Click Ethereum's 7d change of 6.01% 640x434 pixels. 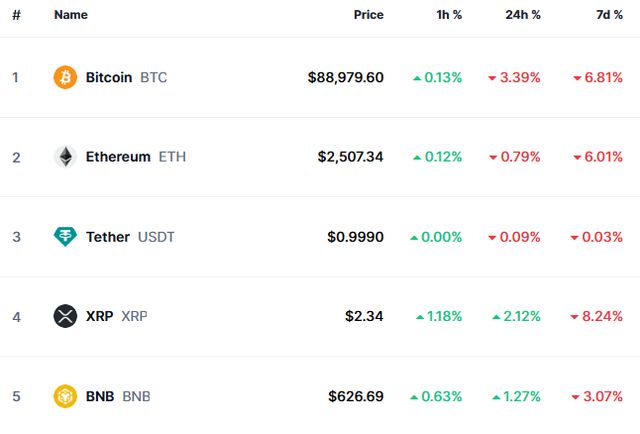[x=603, y=157]
